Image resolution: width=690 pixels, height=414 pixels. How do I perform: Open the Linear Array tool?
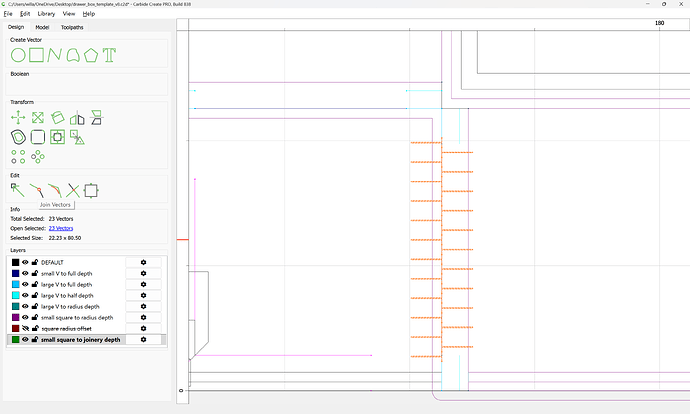[18, 156]
